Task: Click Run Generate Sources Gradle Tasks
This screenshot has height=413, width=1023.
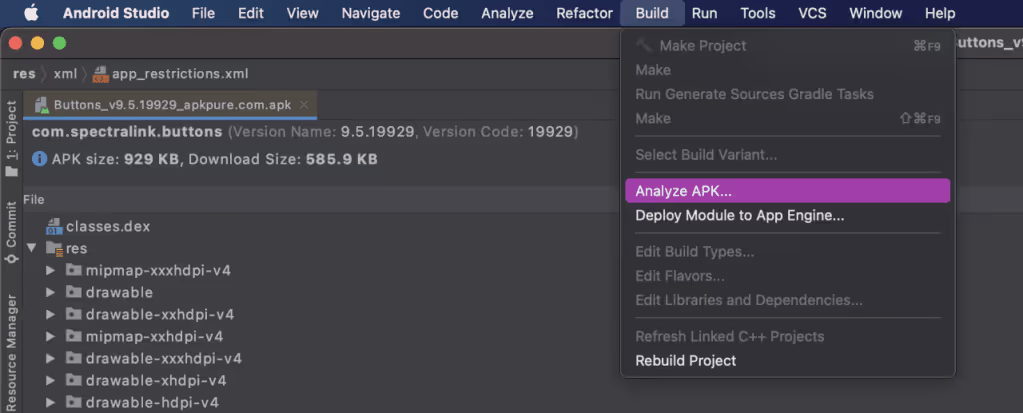Action: pyautogui.click(x=787, y=94)
